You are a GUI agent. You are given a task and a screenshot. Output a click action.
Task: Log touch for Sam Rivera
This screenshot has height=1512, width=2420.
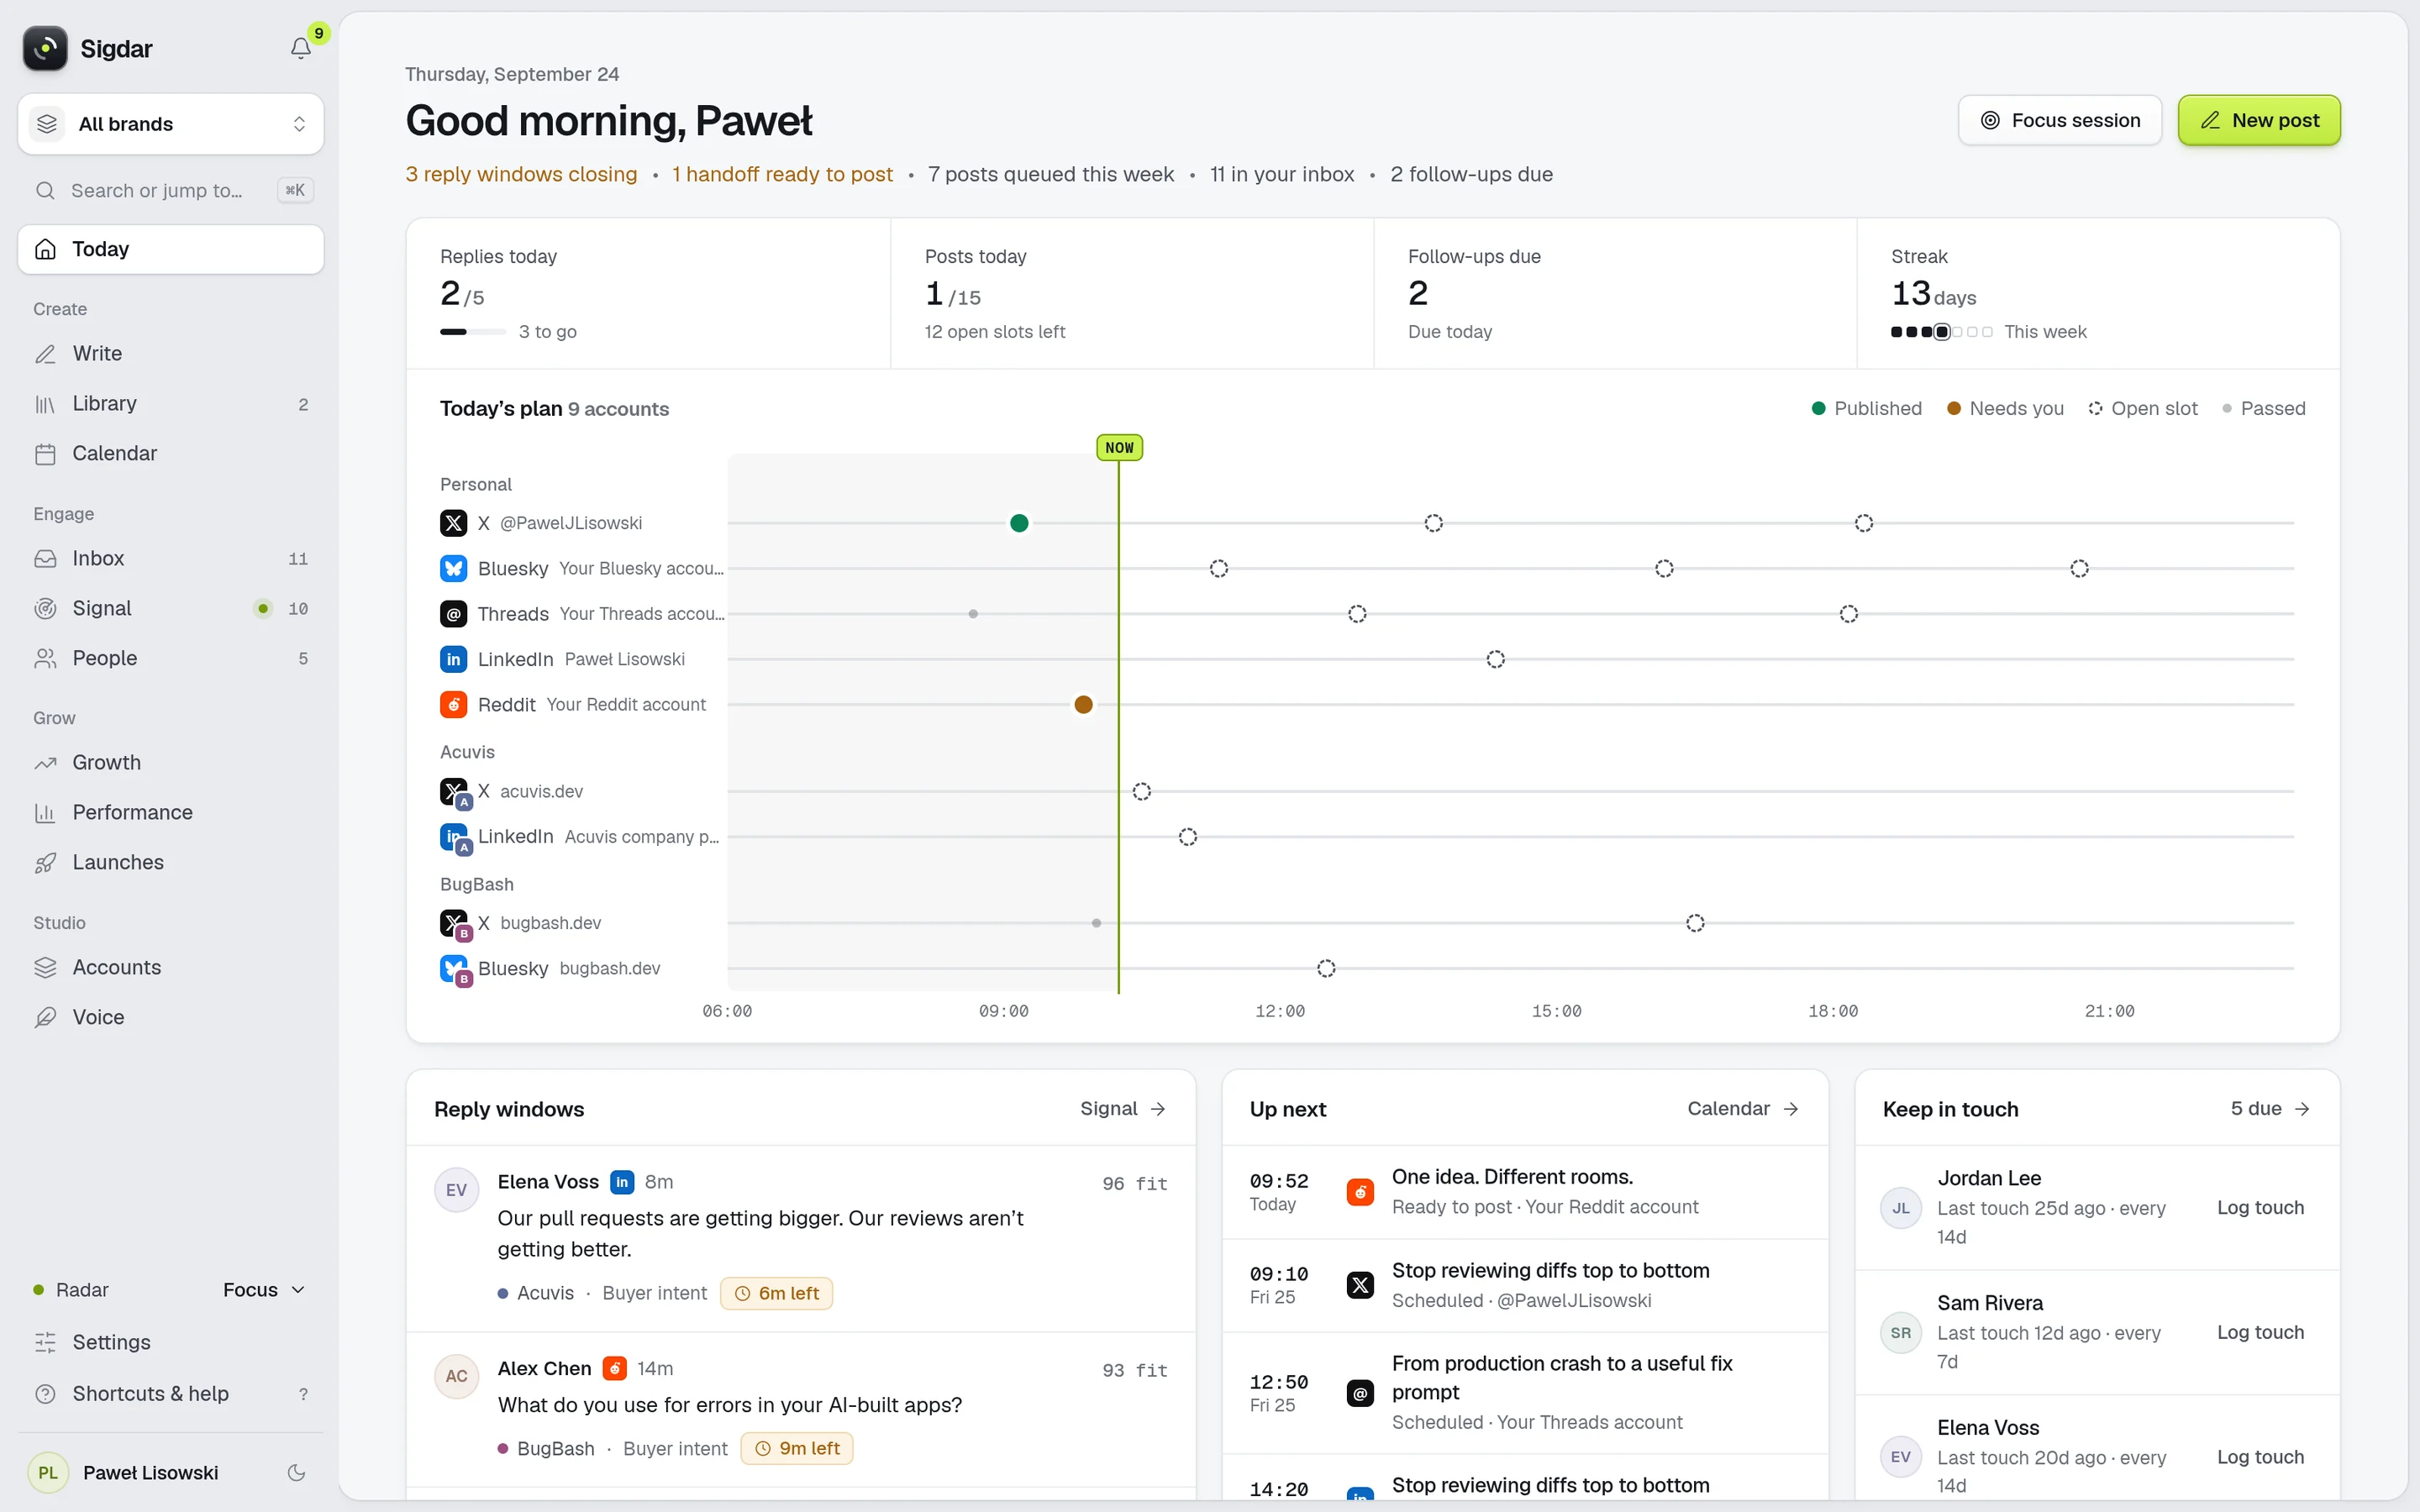coord(2260,1333)
